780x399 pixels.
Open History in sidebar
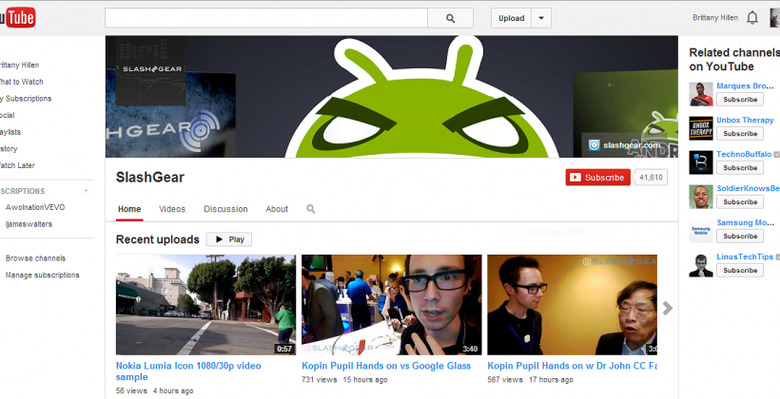tap(9, 149)
